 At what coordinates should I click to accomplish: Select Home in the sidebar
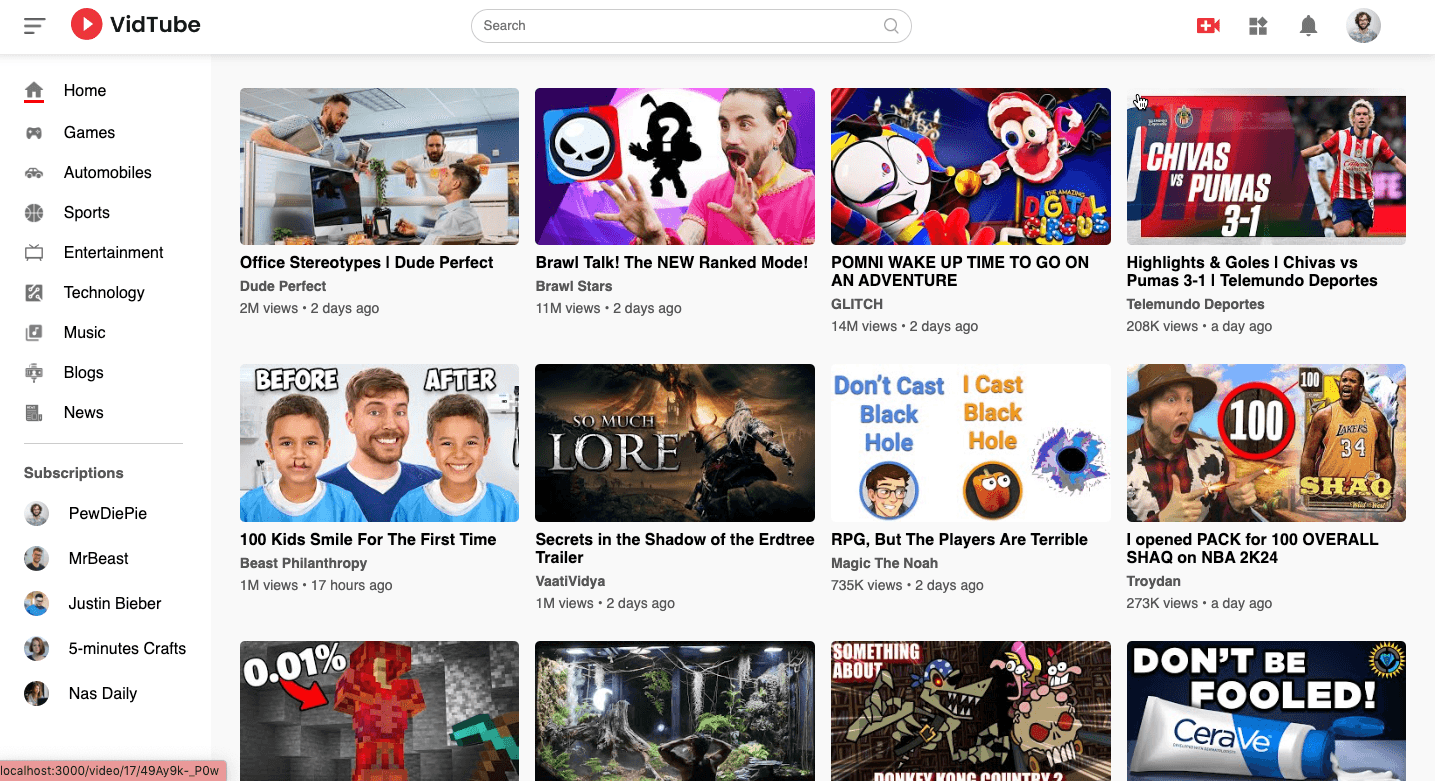pyautogui.click(x=84, y=91)
